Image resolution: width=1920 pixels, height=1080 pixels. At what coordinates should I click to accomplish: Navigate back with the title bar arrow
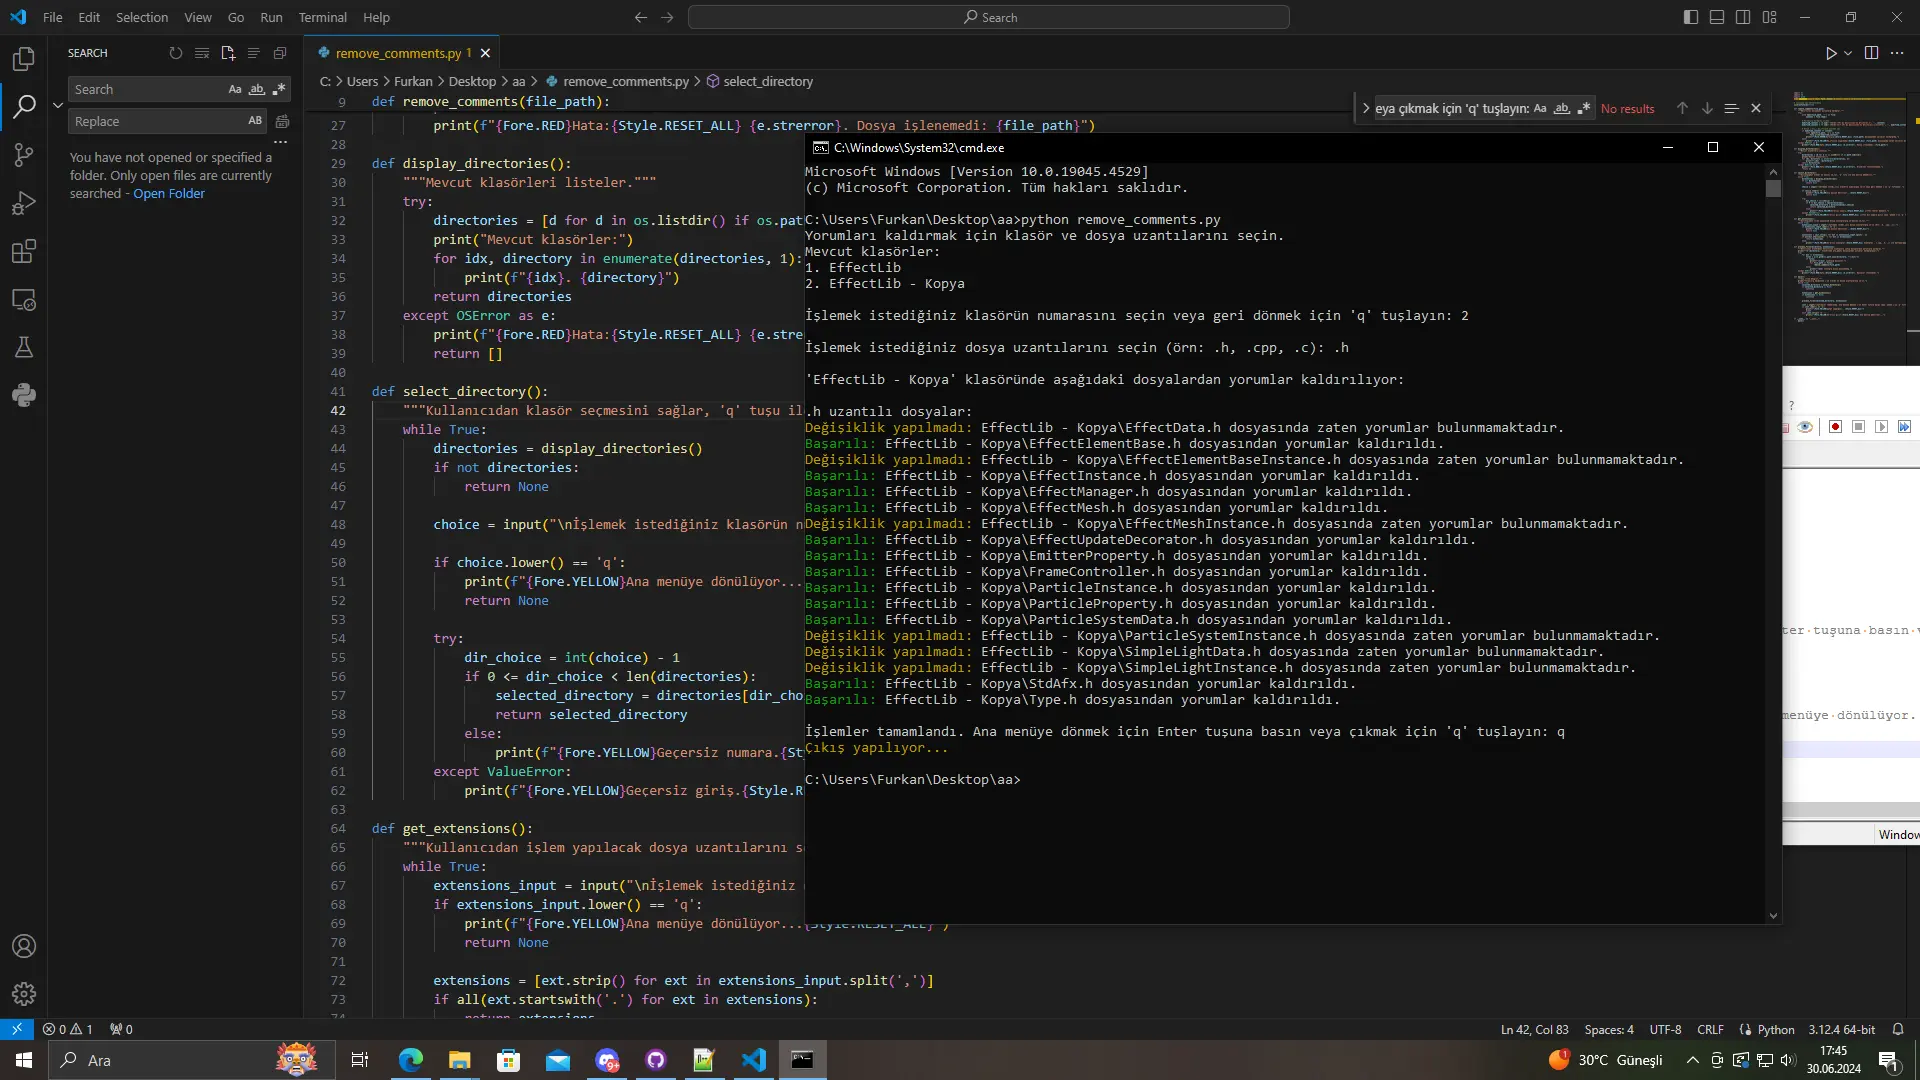pyautogui.click(x=641, y=17)
